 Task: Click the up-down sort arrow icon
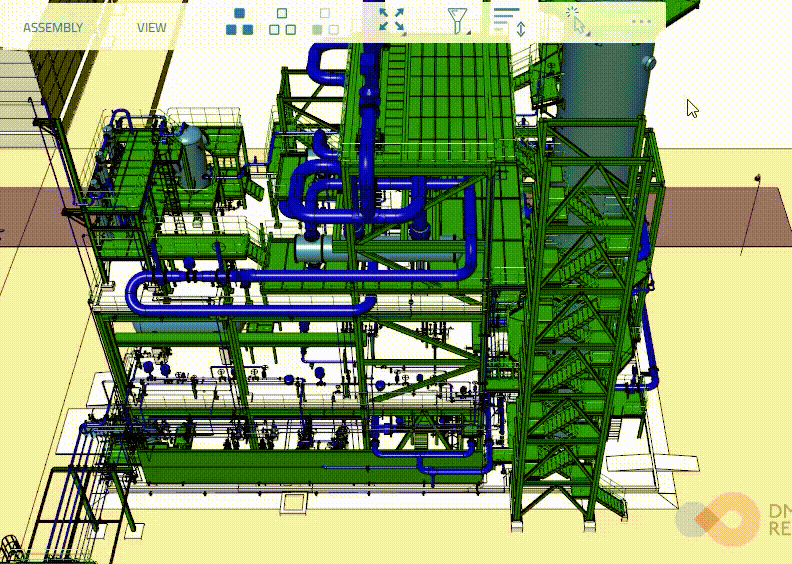point(521,29)
